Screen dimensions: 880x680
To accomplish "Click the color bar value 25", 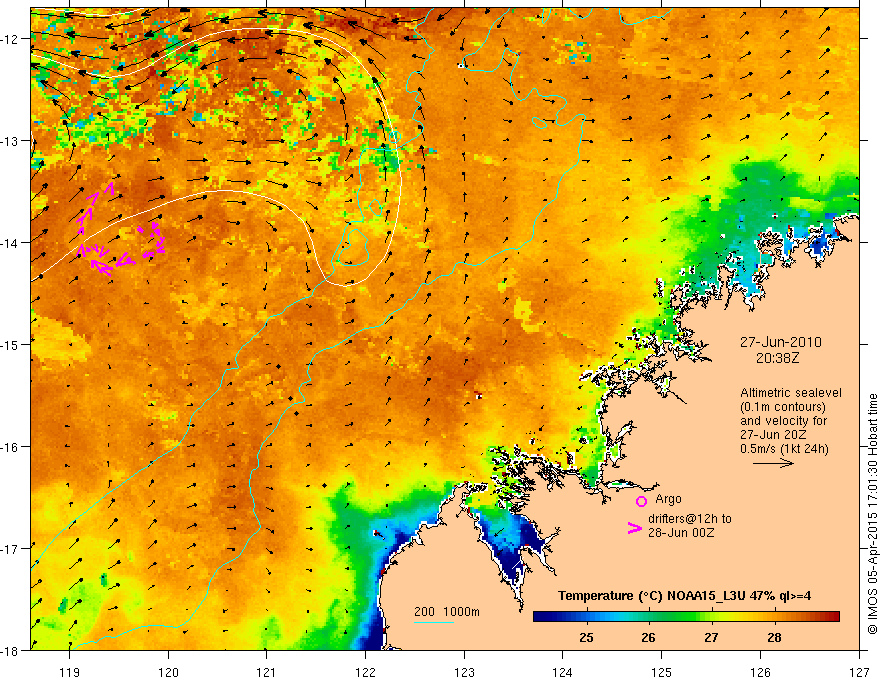I will point(586,638).
